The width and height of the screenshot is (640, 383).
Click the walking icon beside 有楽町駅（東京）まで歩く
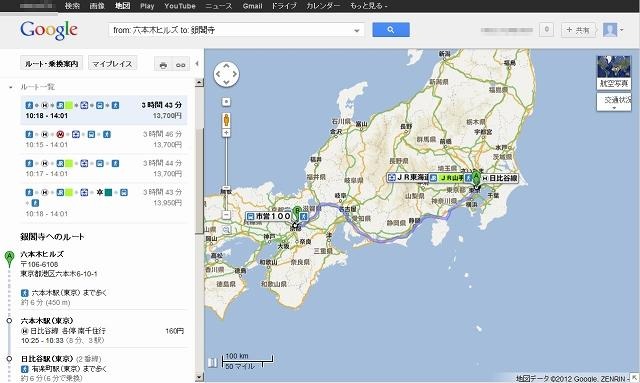click(24, 369)
